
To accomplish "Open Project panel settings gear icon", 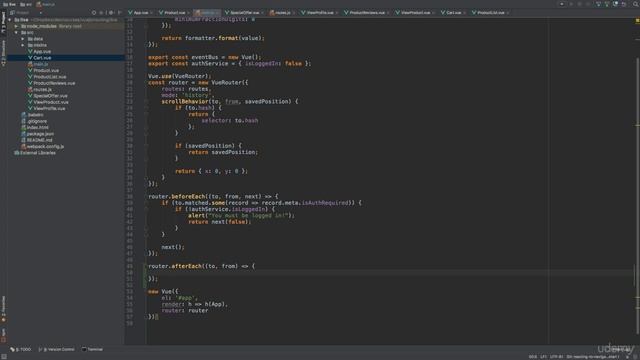I will click(x=111, y=13).
